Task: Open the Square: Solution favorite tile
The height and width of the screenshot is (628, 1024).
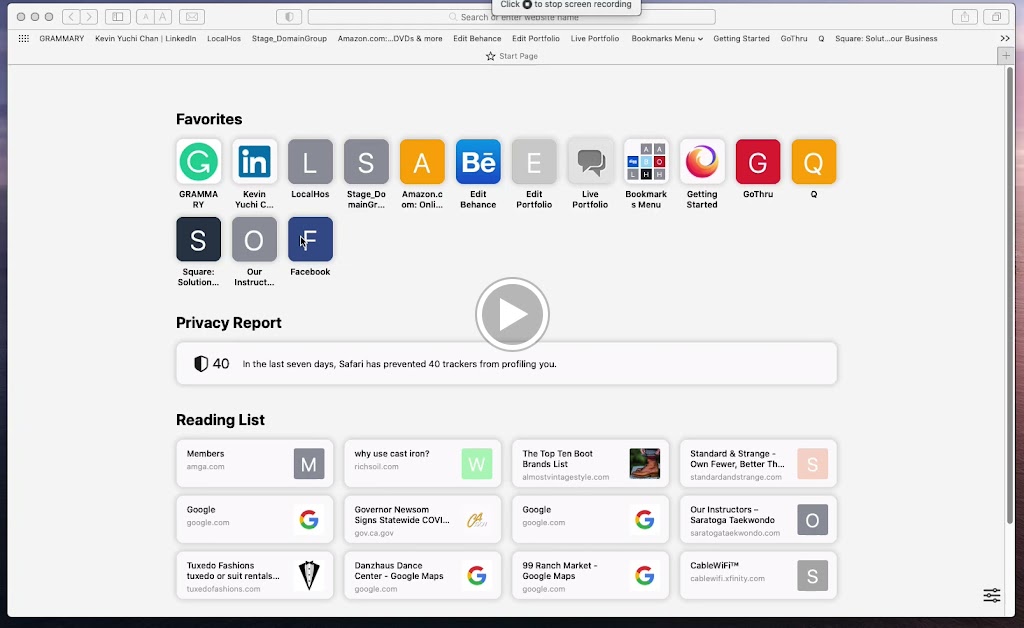Action: tap(199, 239)
